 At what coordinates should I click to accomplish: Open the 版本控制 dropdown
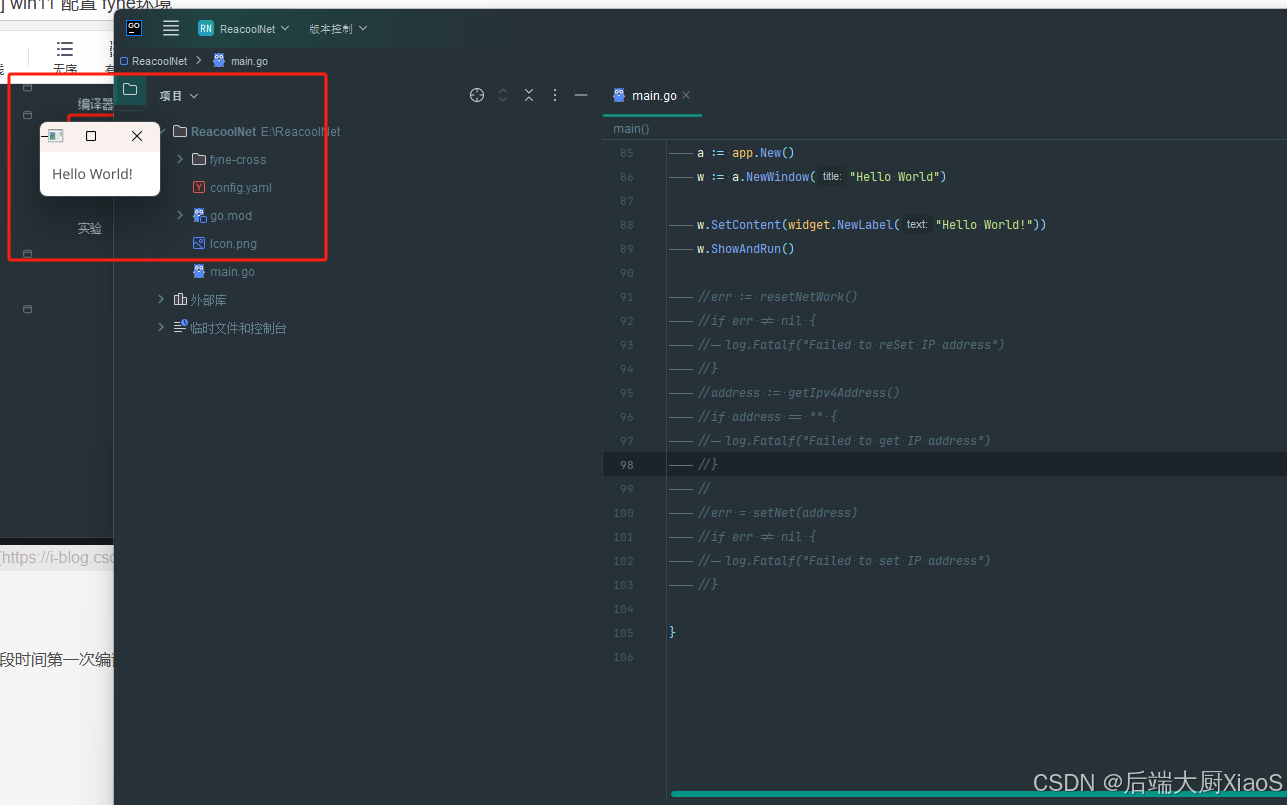click(x=338, y=29)
